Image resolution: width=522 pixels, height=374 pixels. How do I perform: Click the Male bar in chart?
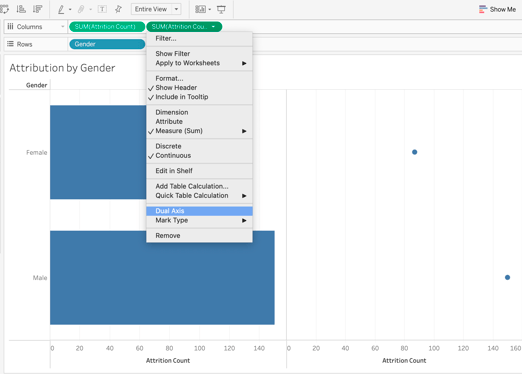[x=162, y=277]
